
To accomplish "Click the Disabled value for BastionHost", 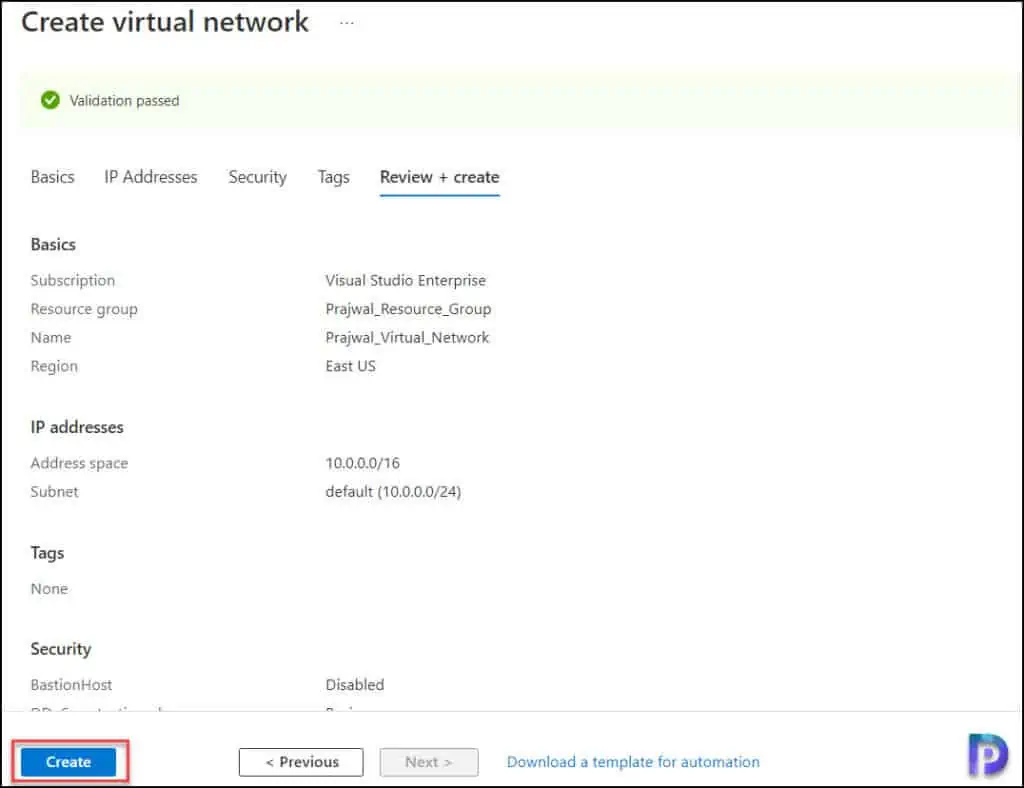I will pyautogui.click(x=355, y=685).
